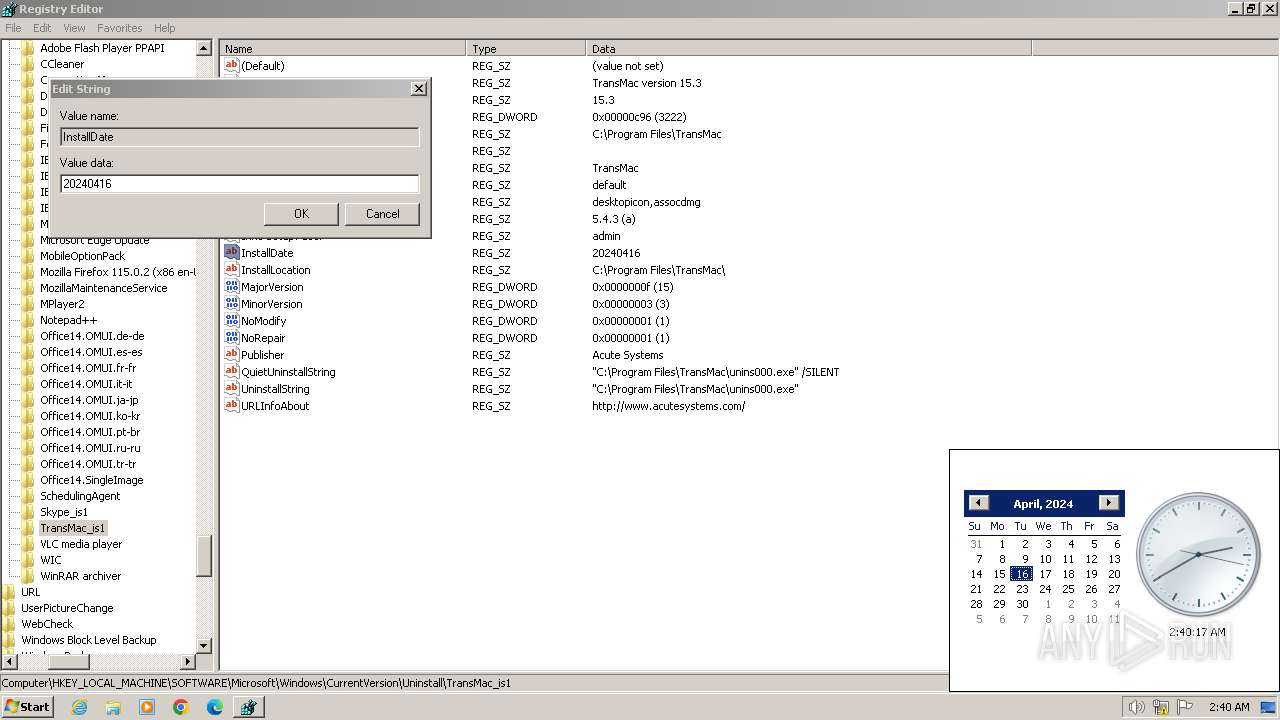Click the April, 2024 calendar header
Image resolution: width=1280 pixels, height=720 pixels.
pos(1043,504)
